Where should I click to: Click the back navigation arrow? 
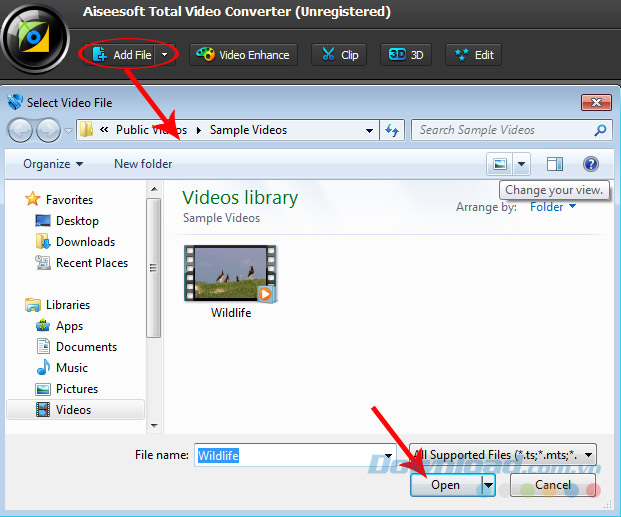[20, 130]
